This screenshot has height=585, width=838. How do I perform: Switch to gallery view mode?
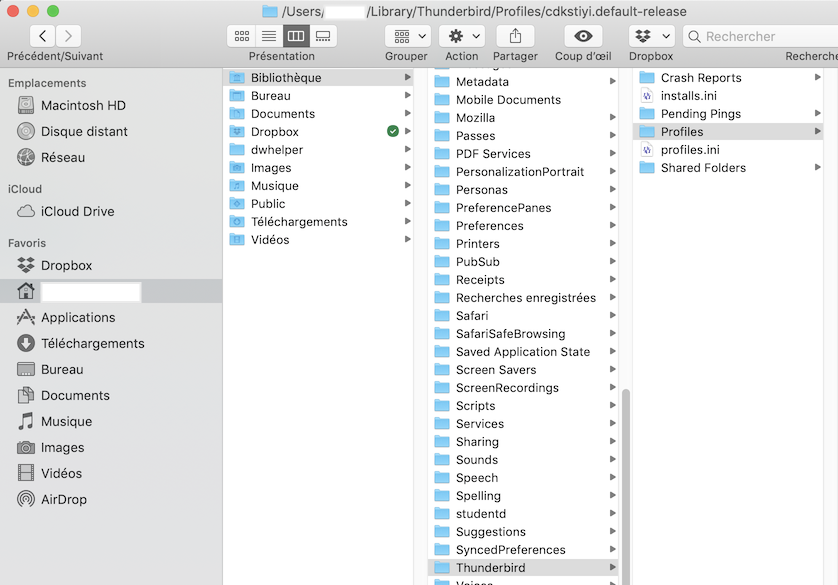click(322, 36)
